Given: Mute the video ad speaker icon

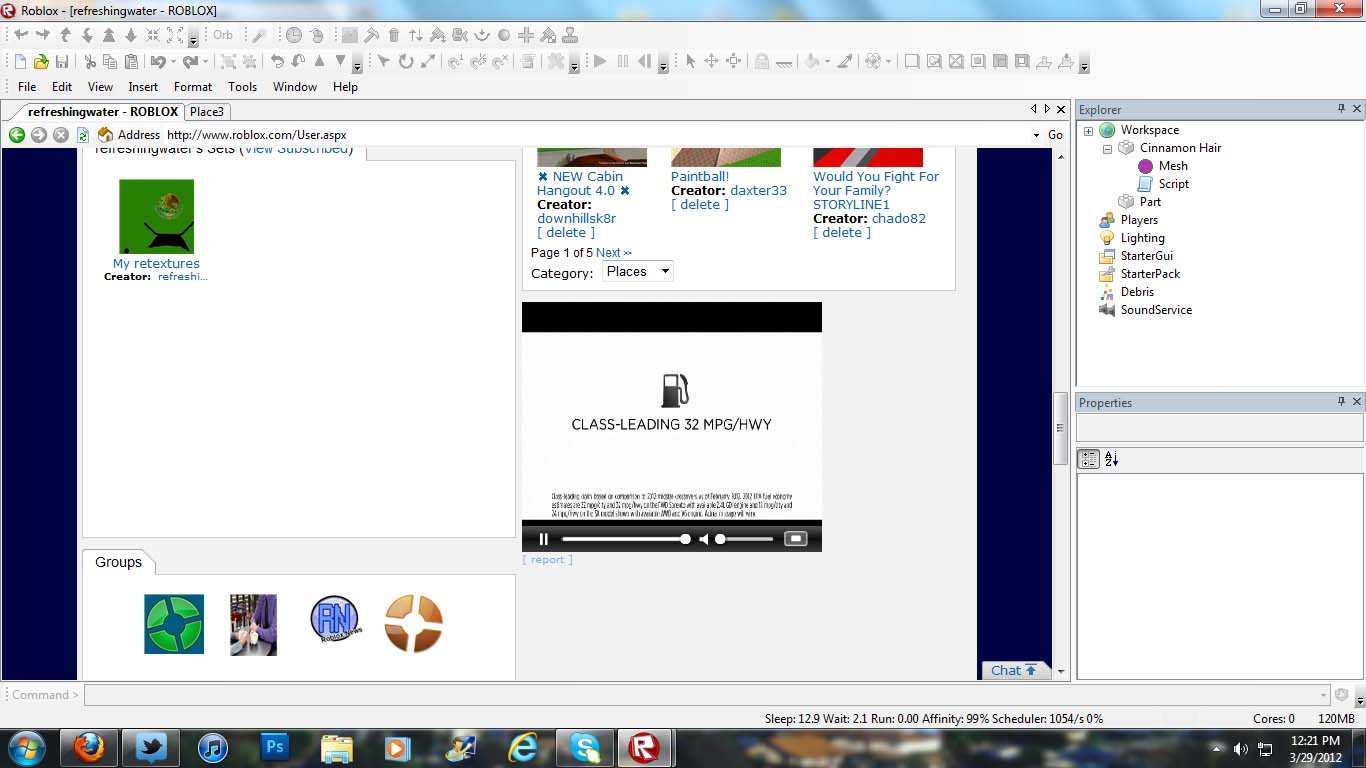Looking at the screenshot, I should point(703,539).
